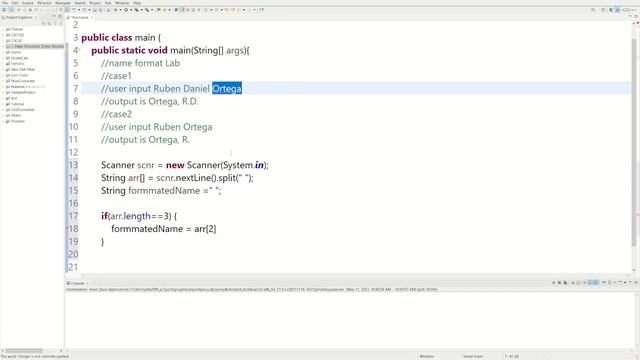Open the Debug button dropdown arrow

(x=120, y=10)
